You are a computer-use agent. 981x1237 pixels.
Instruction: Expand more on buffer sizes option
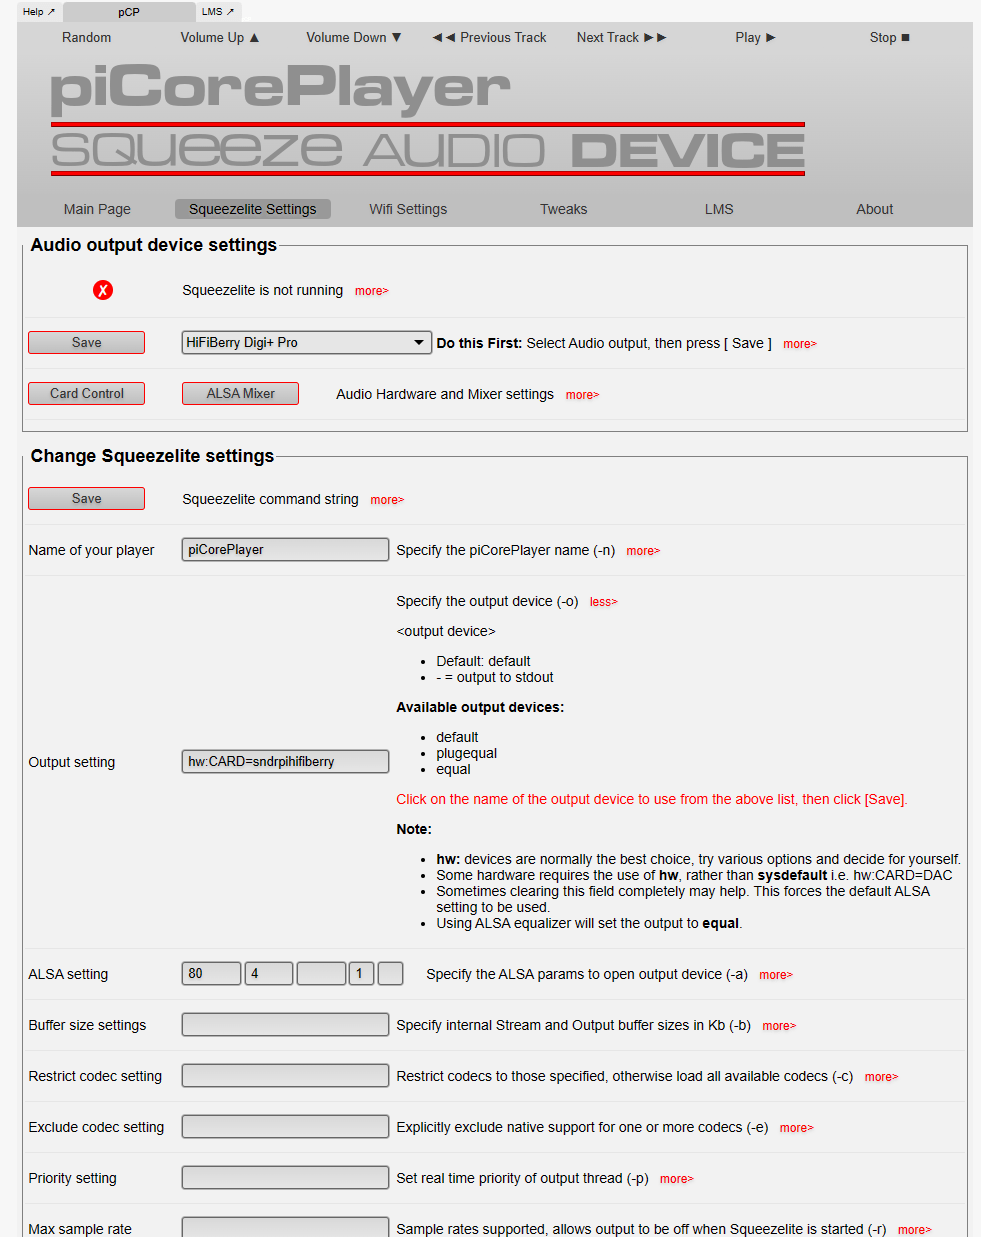pyautogui.click(x=779, y=1026)
